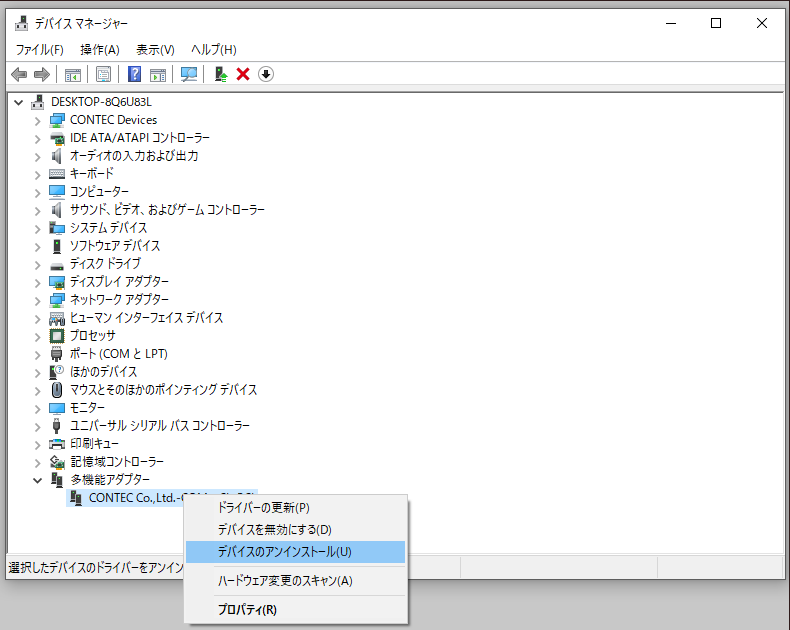Expand the ポート (COM と LPT) category
Image resolution: width=790 pixels, height=630 pixels.
click(x=38, y=354)
